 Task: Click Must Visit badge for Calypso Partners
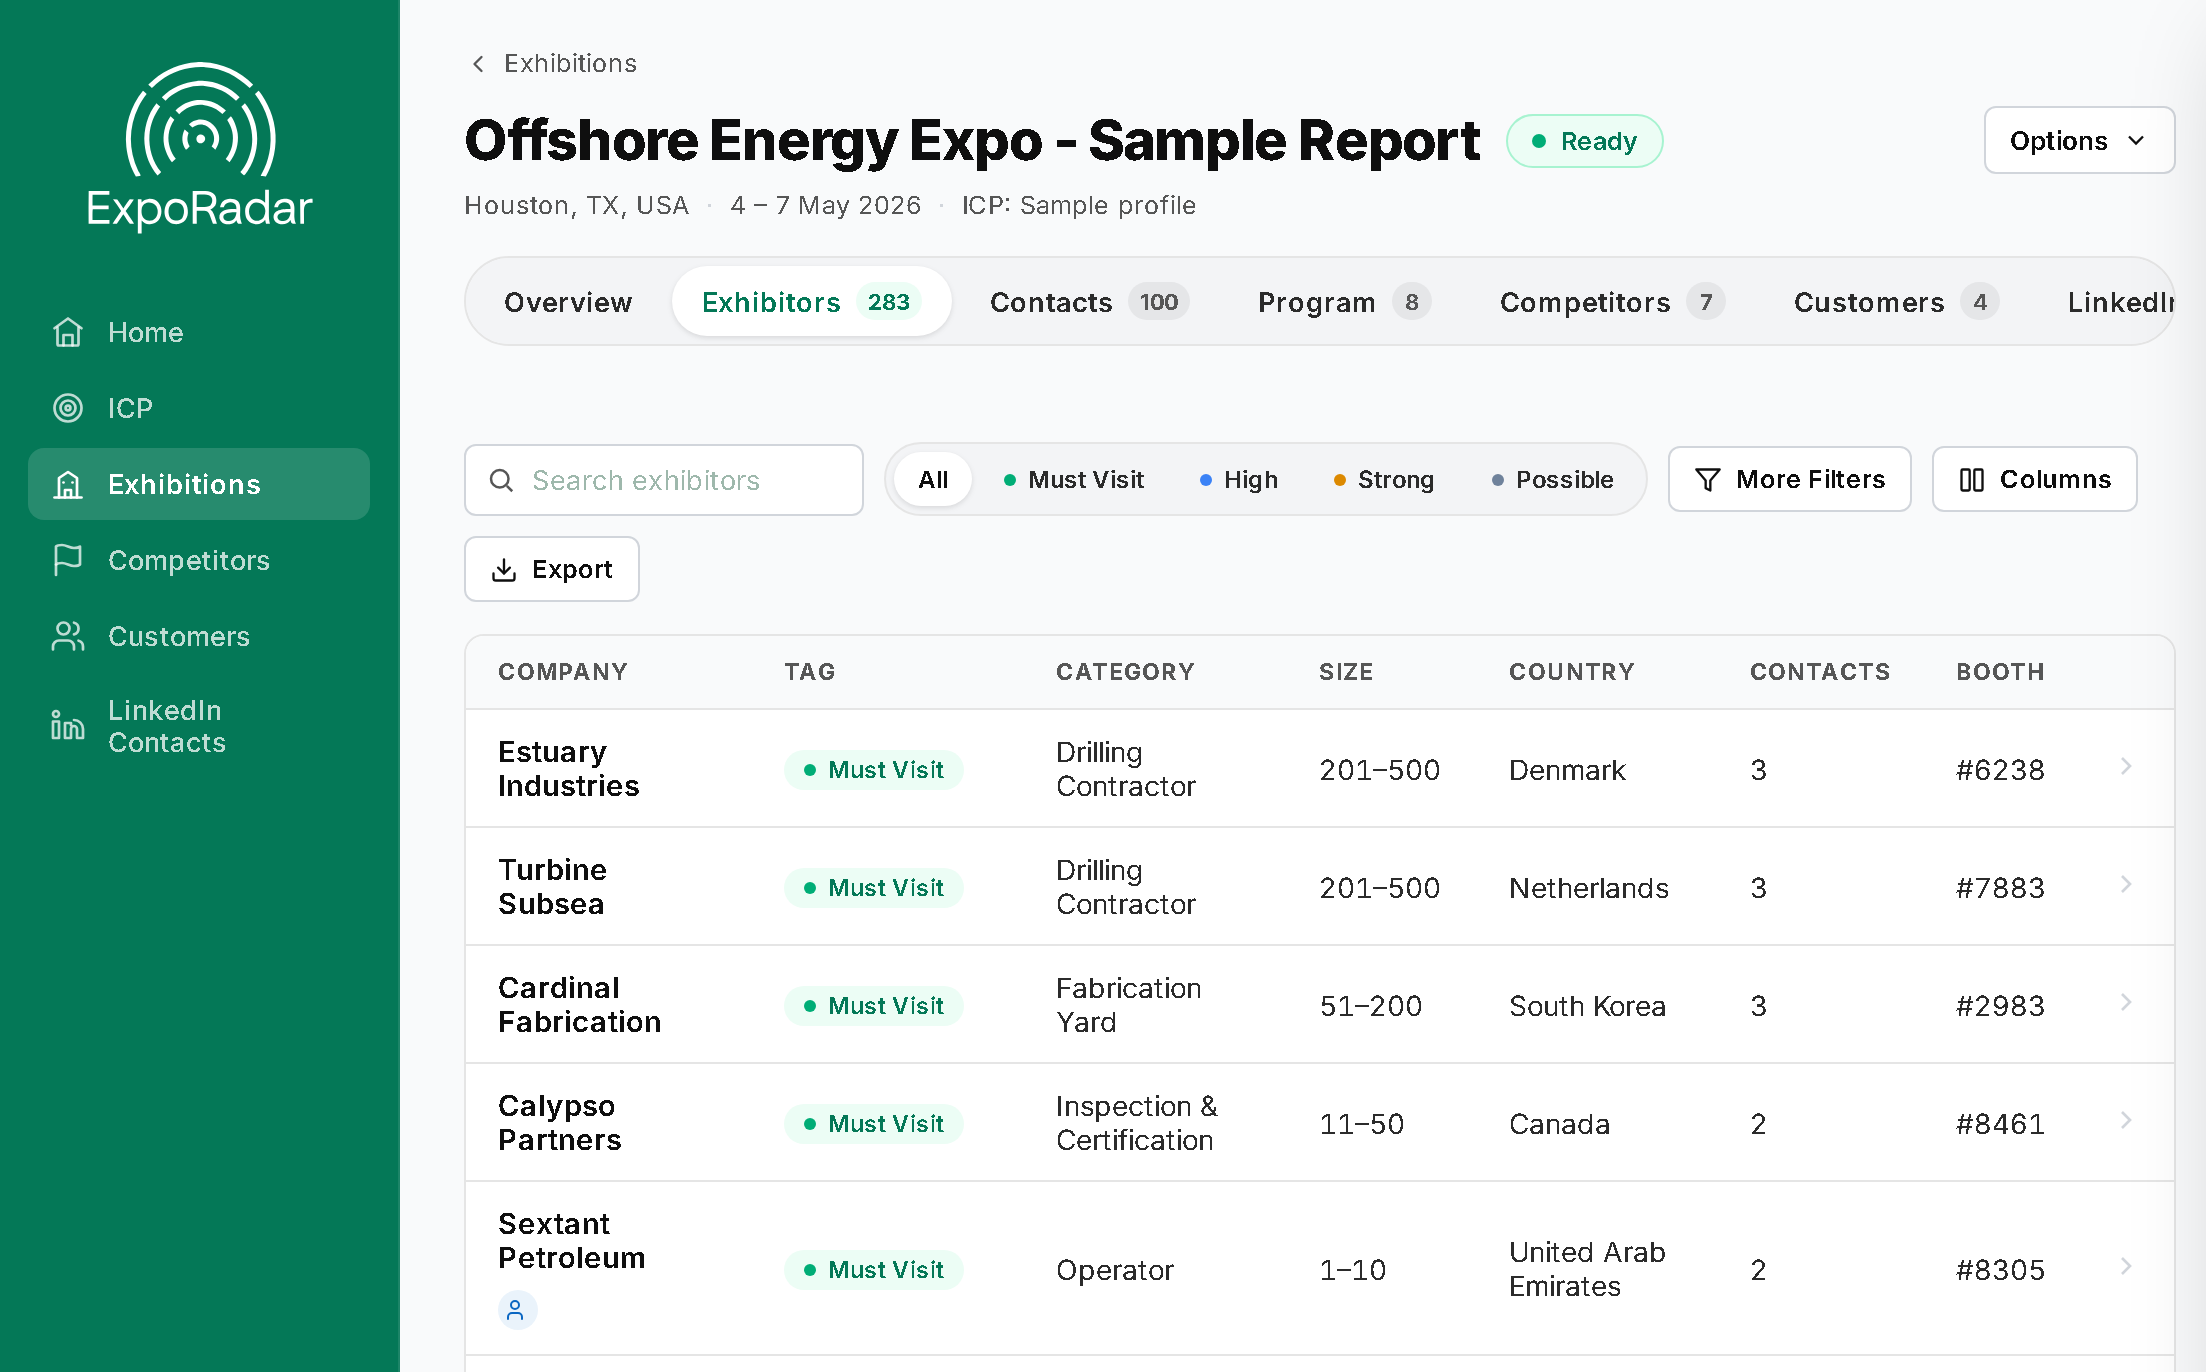[x=874, y=1124]
